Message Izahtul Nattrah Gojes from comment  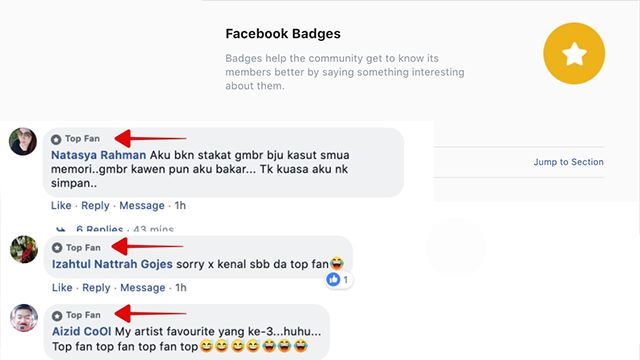tap(142, 287)
